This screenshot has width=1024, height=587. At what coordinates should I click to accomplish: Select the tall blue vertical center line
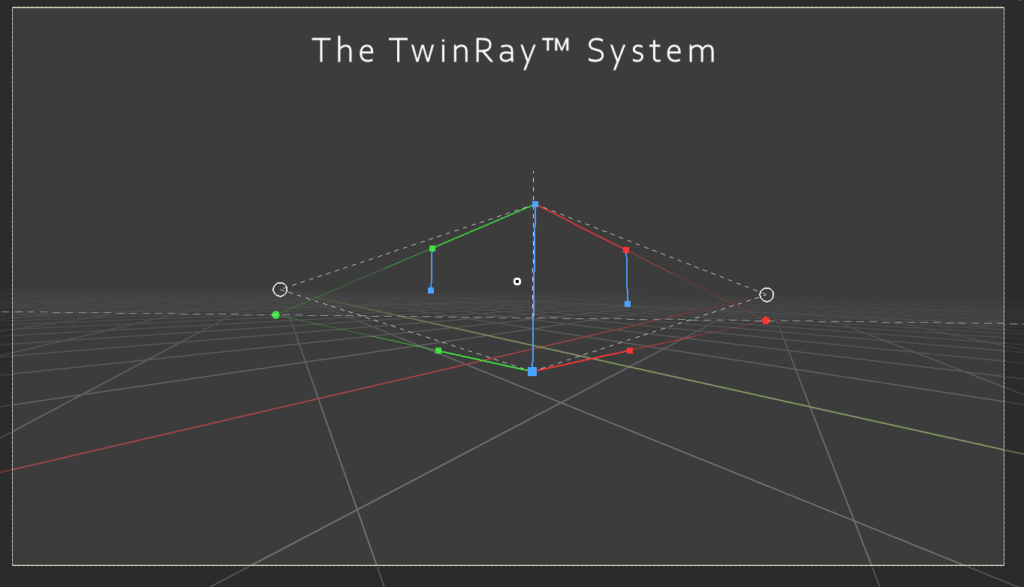click(534, 290)
